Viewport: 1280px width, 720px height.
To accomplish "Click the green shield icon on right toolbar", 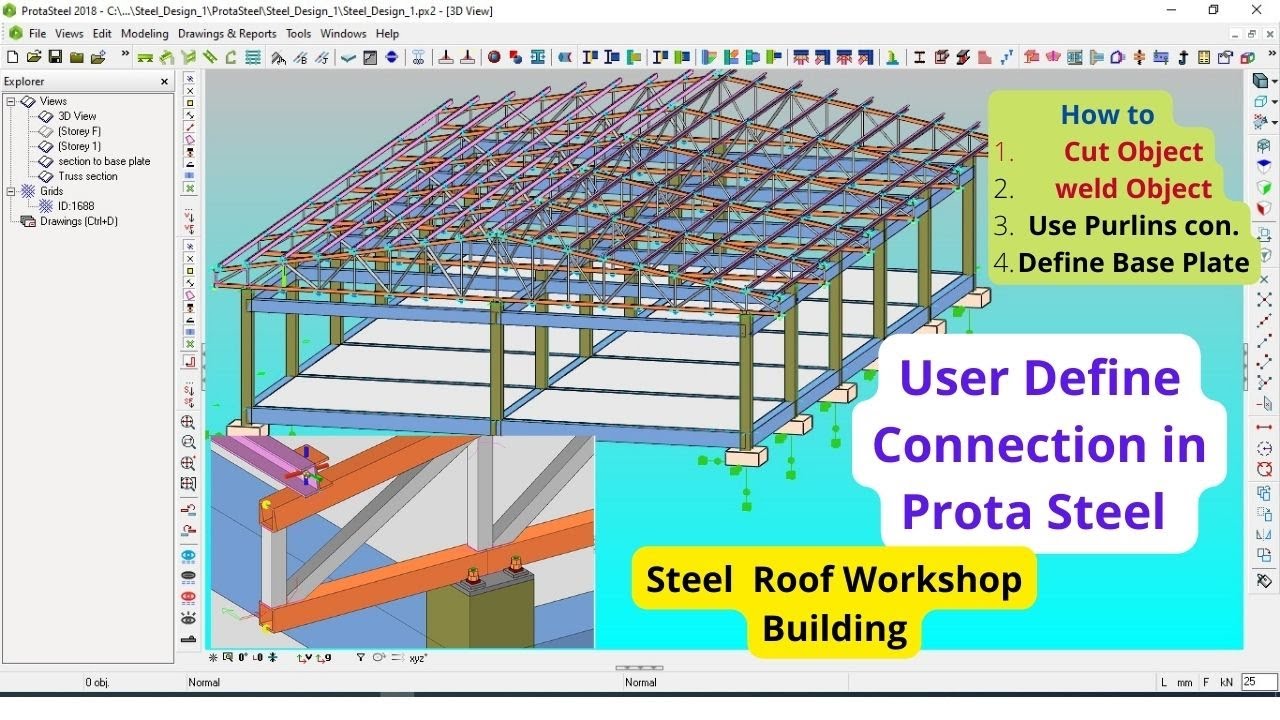I will tap(1264, 188).
